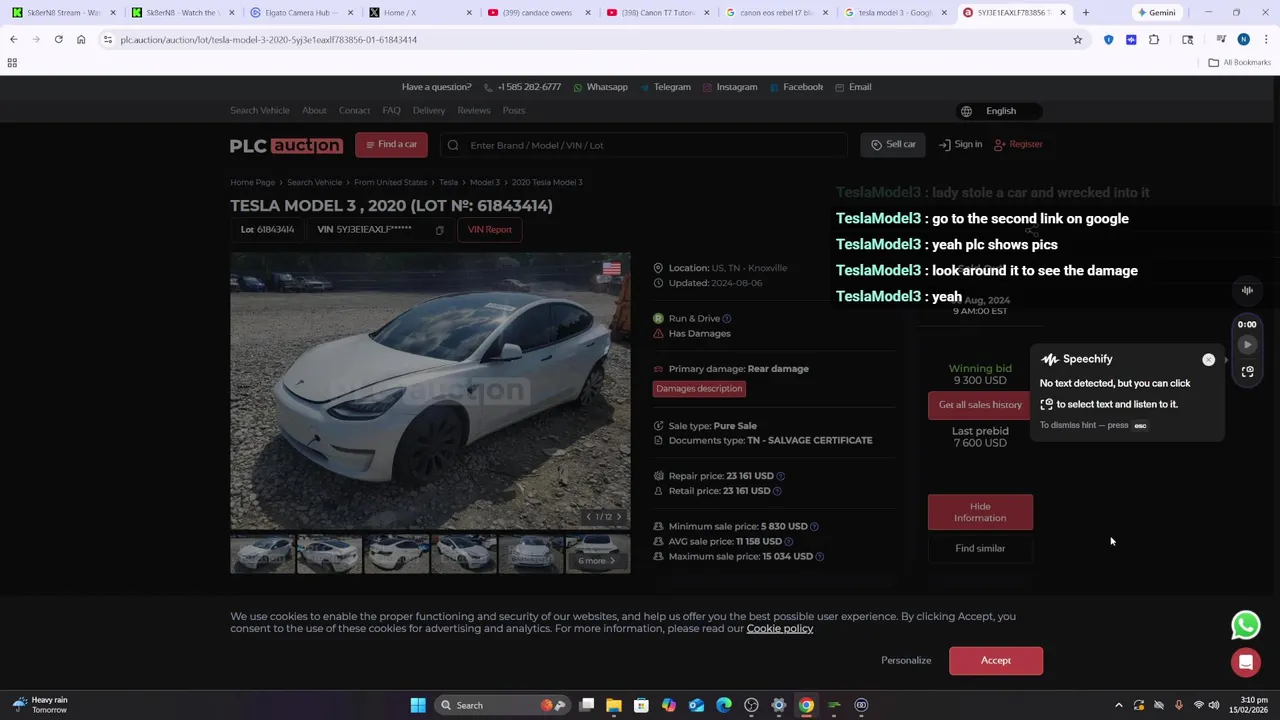Viewport: 1280px width, 720px height.
Task: Open the Chrome extensions puzzle icon
Action: (1154, 39)
